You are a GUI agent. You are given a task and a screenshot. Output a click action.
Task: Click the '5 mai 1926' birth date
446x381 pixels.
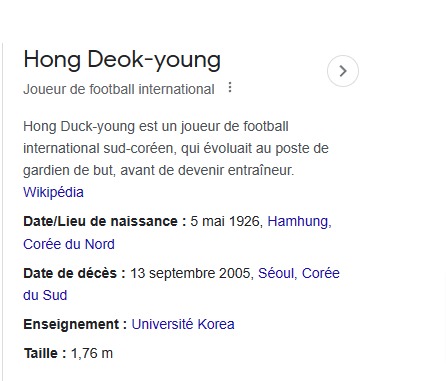coord(225,222)
